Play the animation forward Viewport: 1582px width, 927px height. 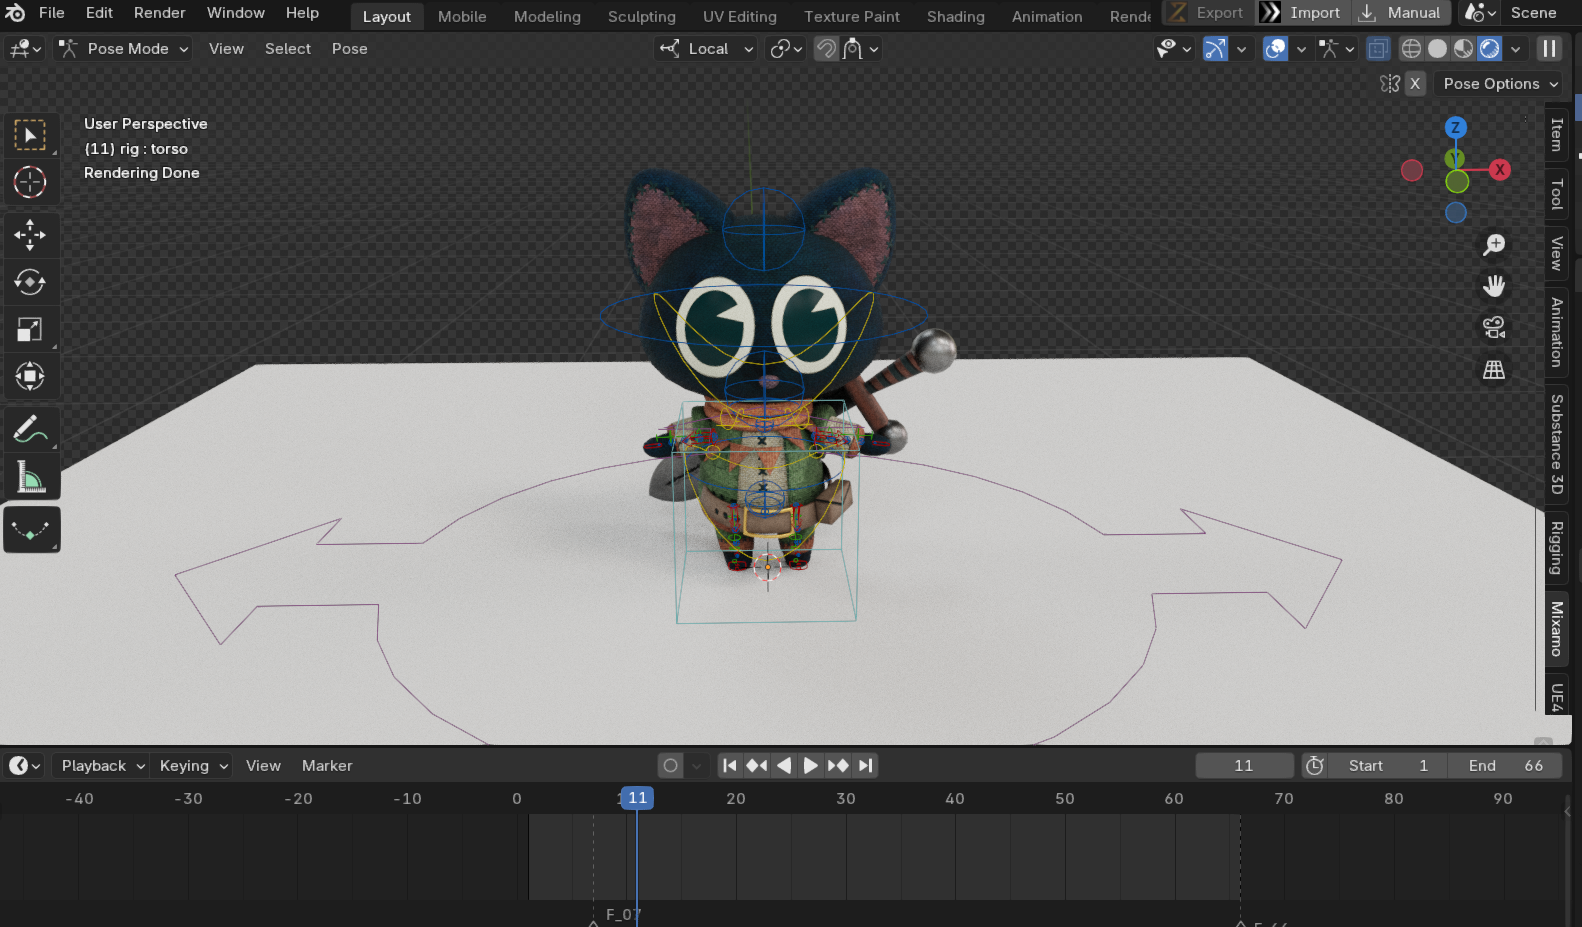(x=811, y=766)
